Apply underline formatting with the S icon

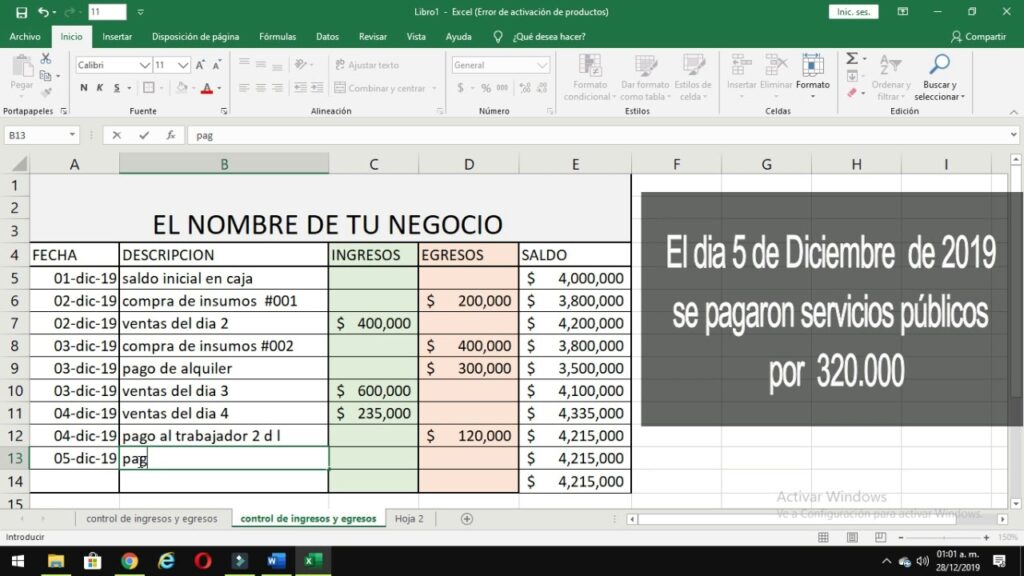coord(116,86)
